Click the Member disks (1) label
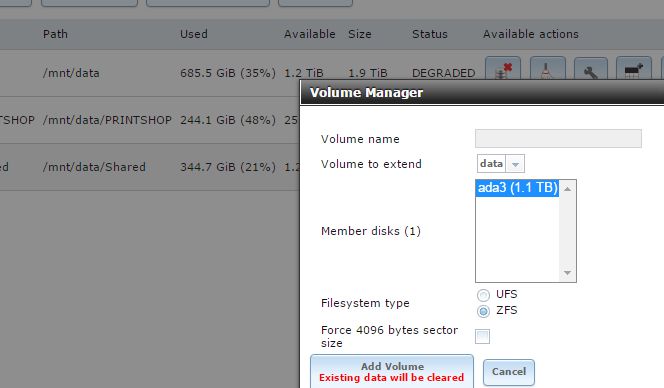This screenshot has width=664, height=388. coord(371,231)
